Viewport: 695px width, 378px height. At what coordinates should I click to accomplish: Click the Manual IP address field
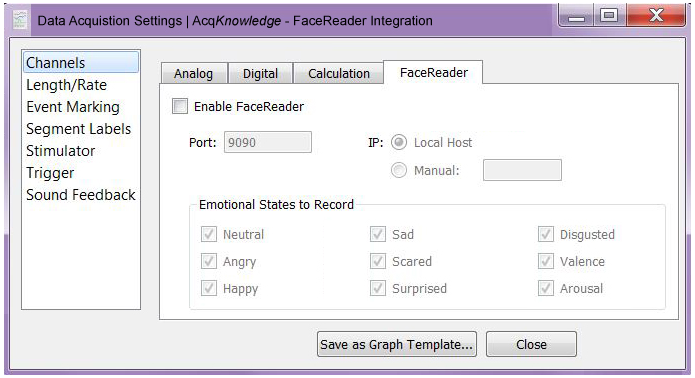(x=522, y=170)
